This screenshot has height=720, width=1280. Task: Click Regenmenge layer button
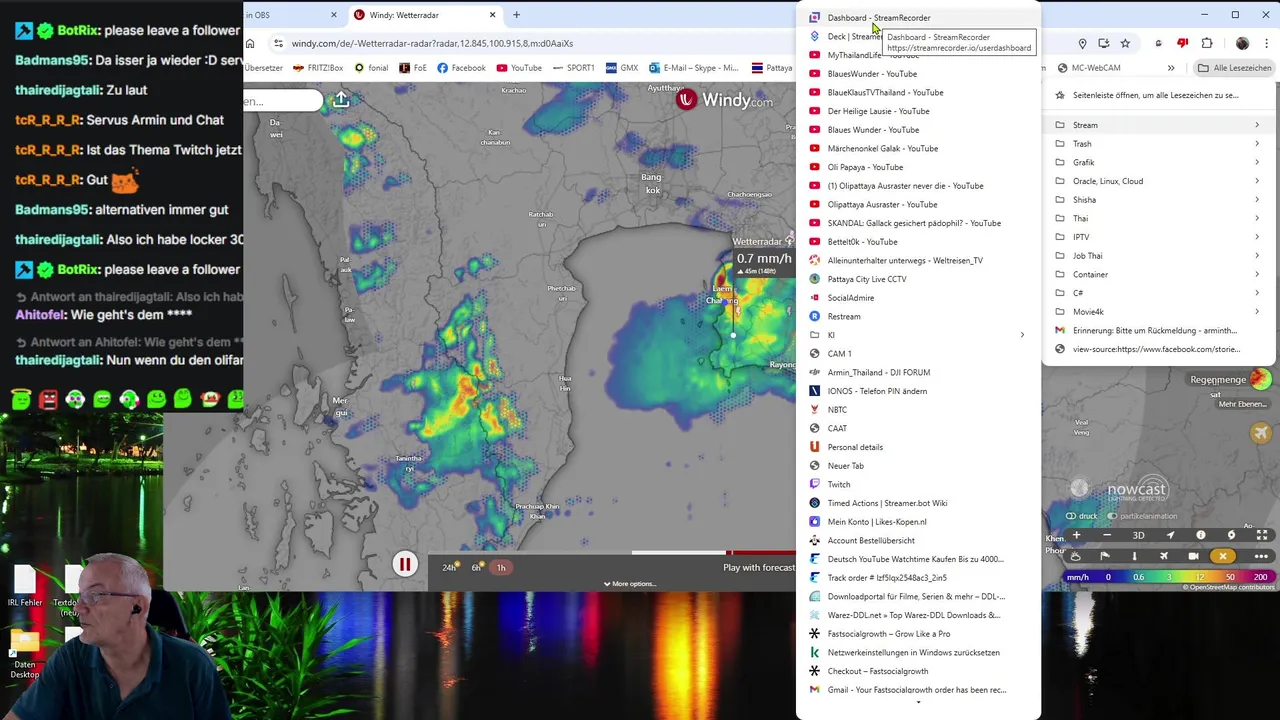[1230, 380]
